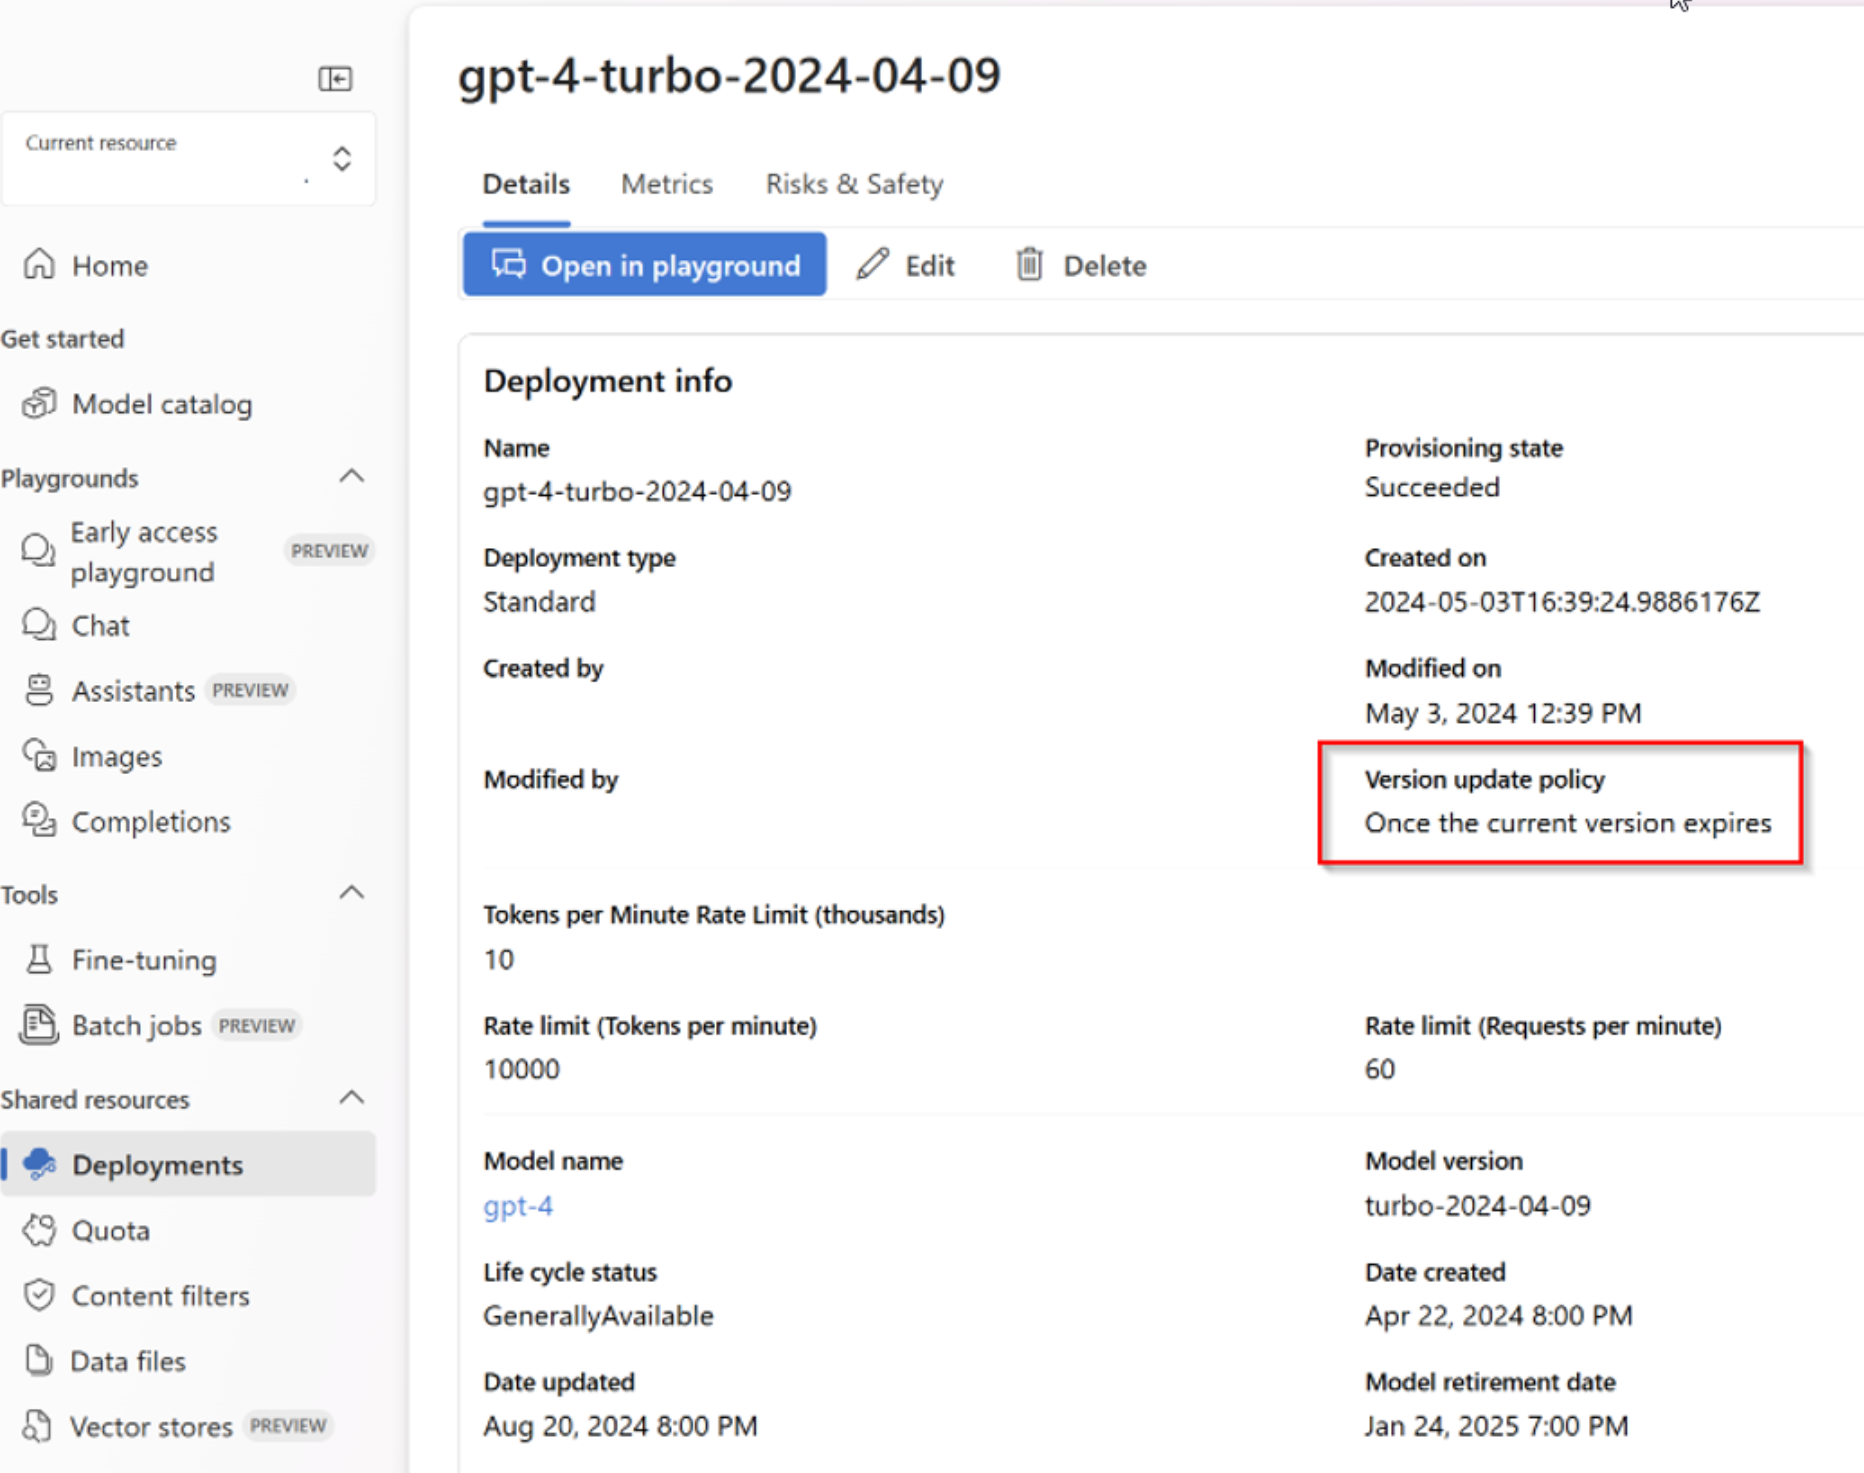Viewport: 1864px width, 1473px height.
Task: Click the deployment title gpt-4-turbo-2024-04-09
Action: coord(729,75)
